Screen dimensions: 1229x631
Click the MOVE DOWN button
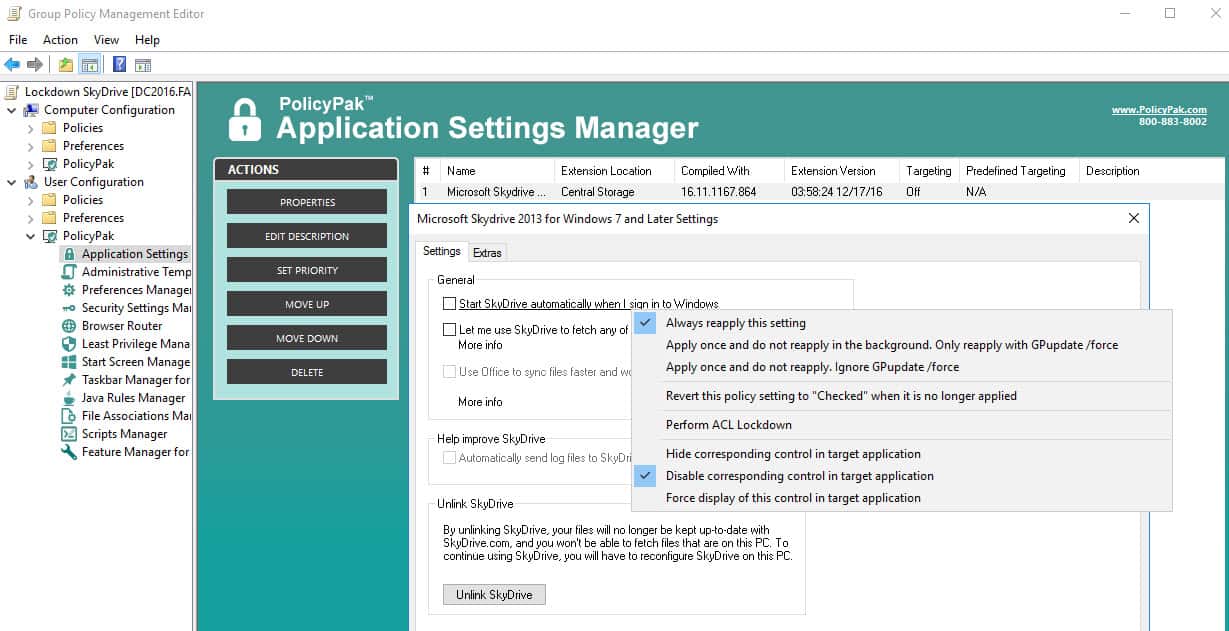307,338
